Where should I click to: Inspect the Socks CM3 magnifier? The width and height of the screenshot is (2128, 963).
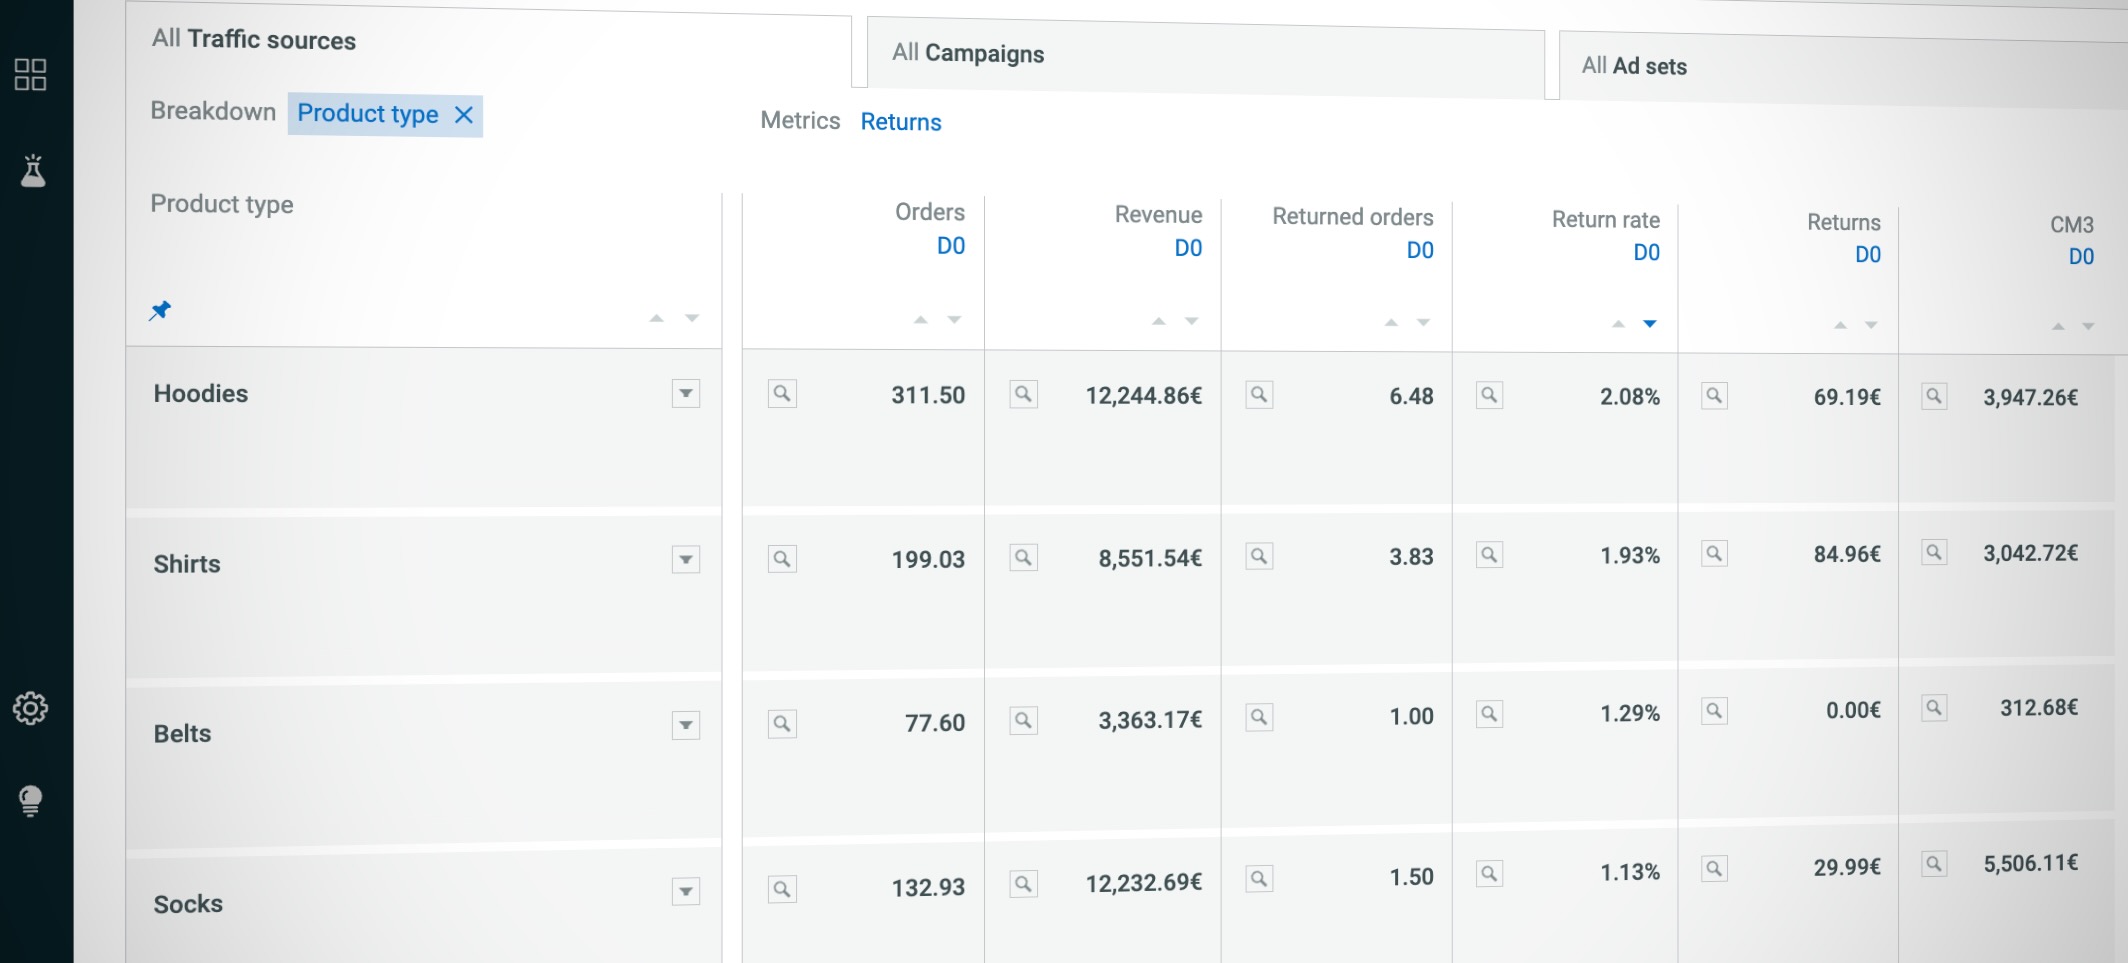tap(1934, 864)
